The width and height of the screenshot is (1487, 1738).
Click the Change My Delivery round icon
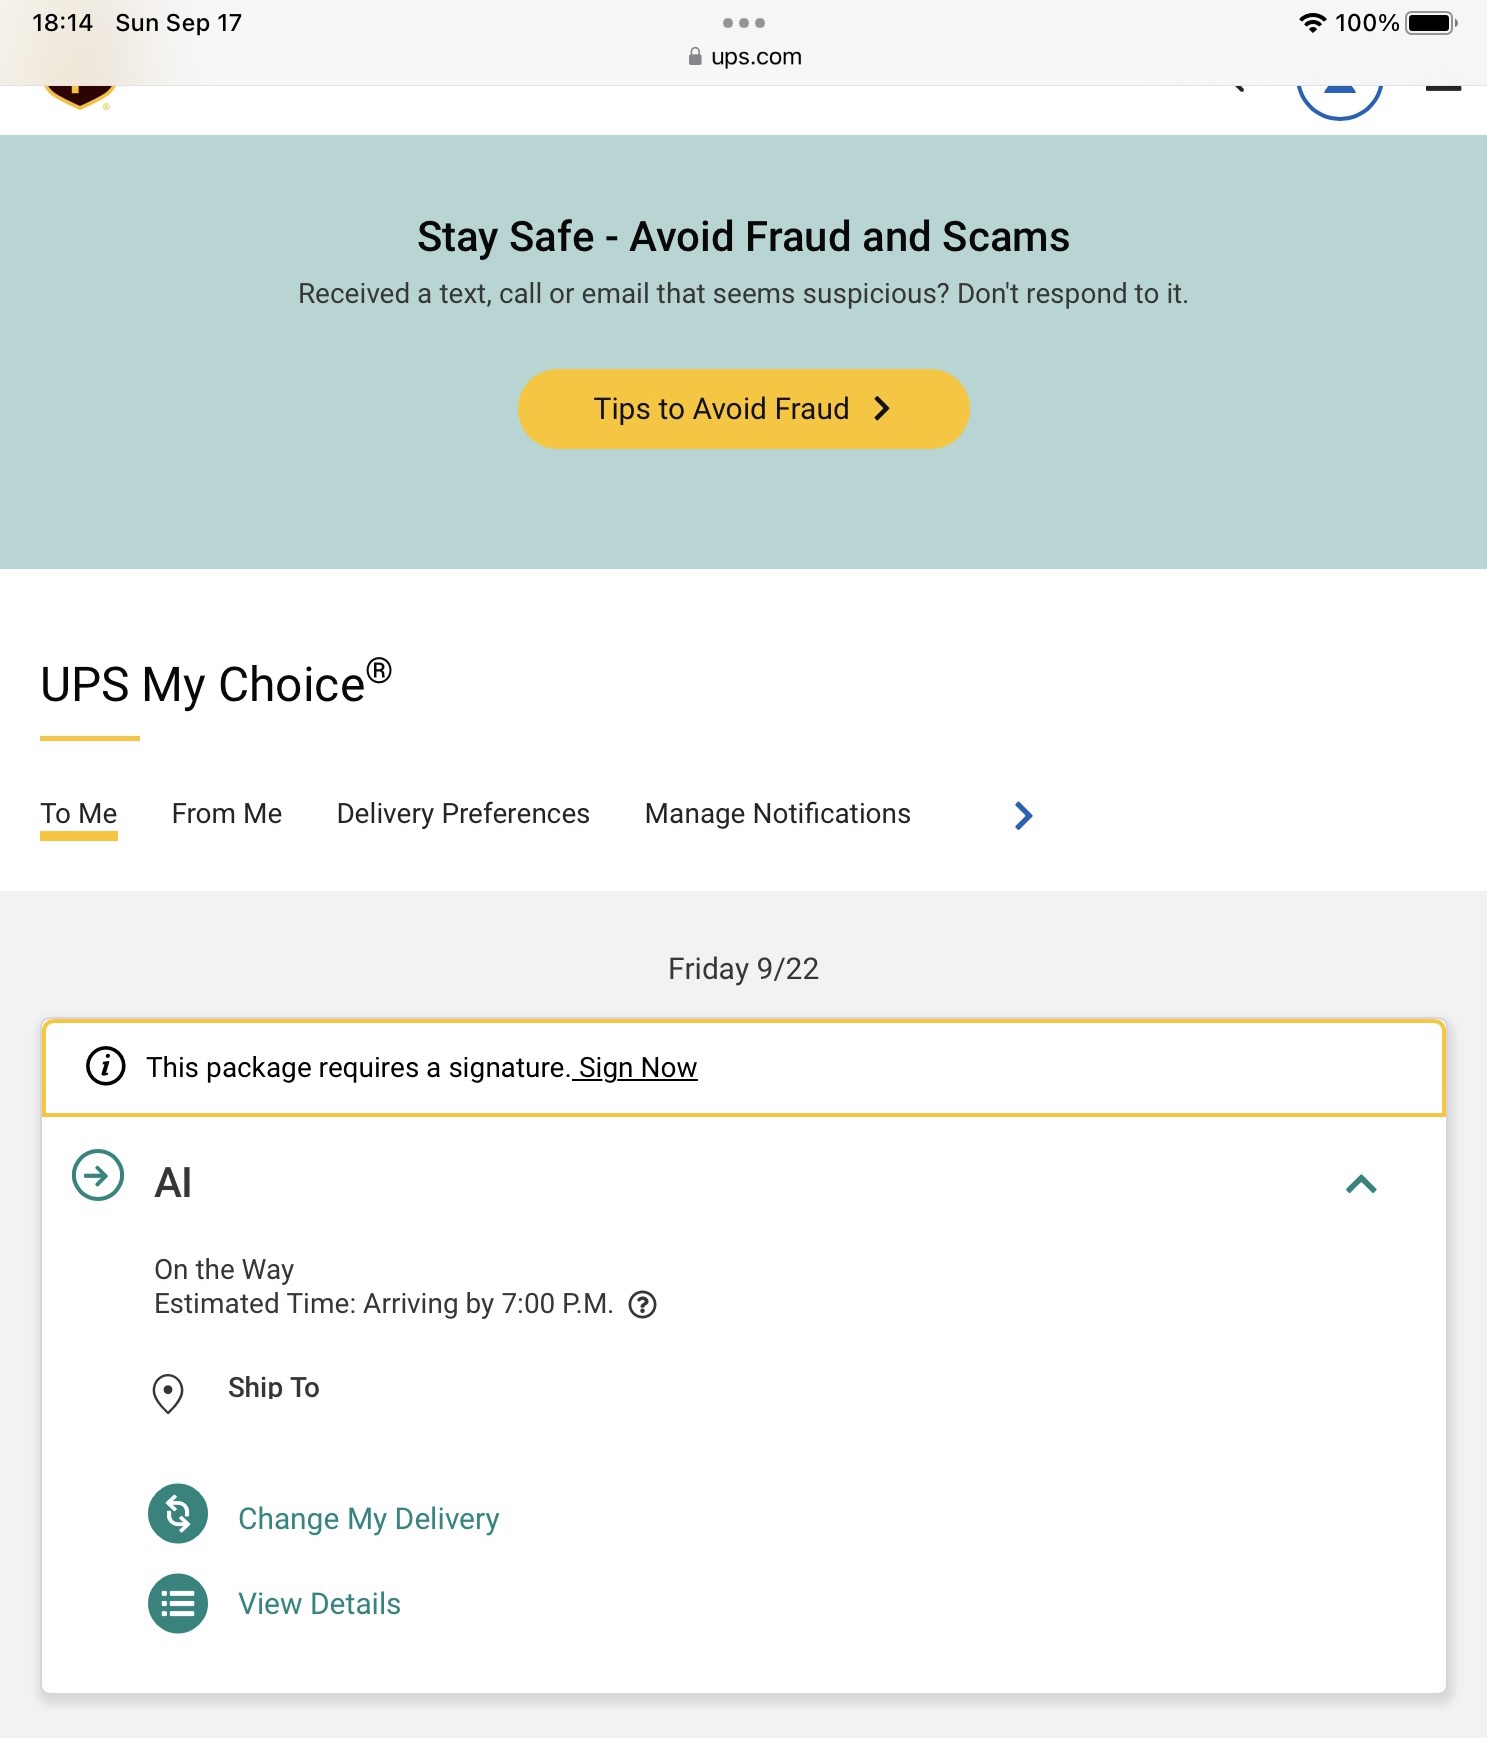click(x=178, y=1514)
